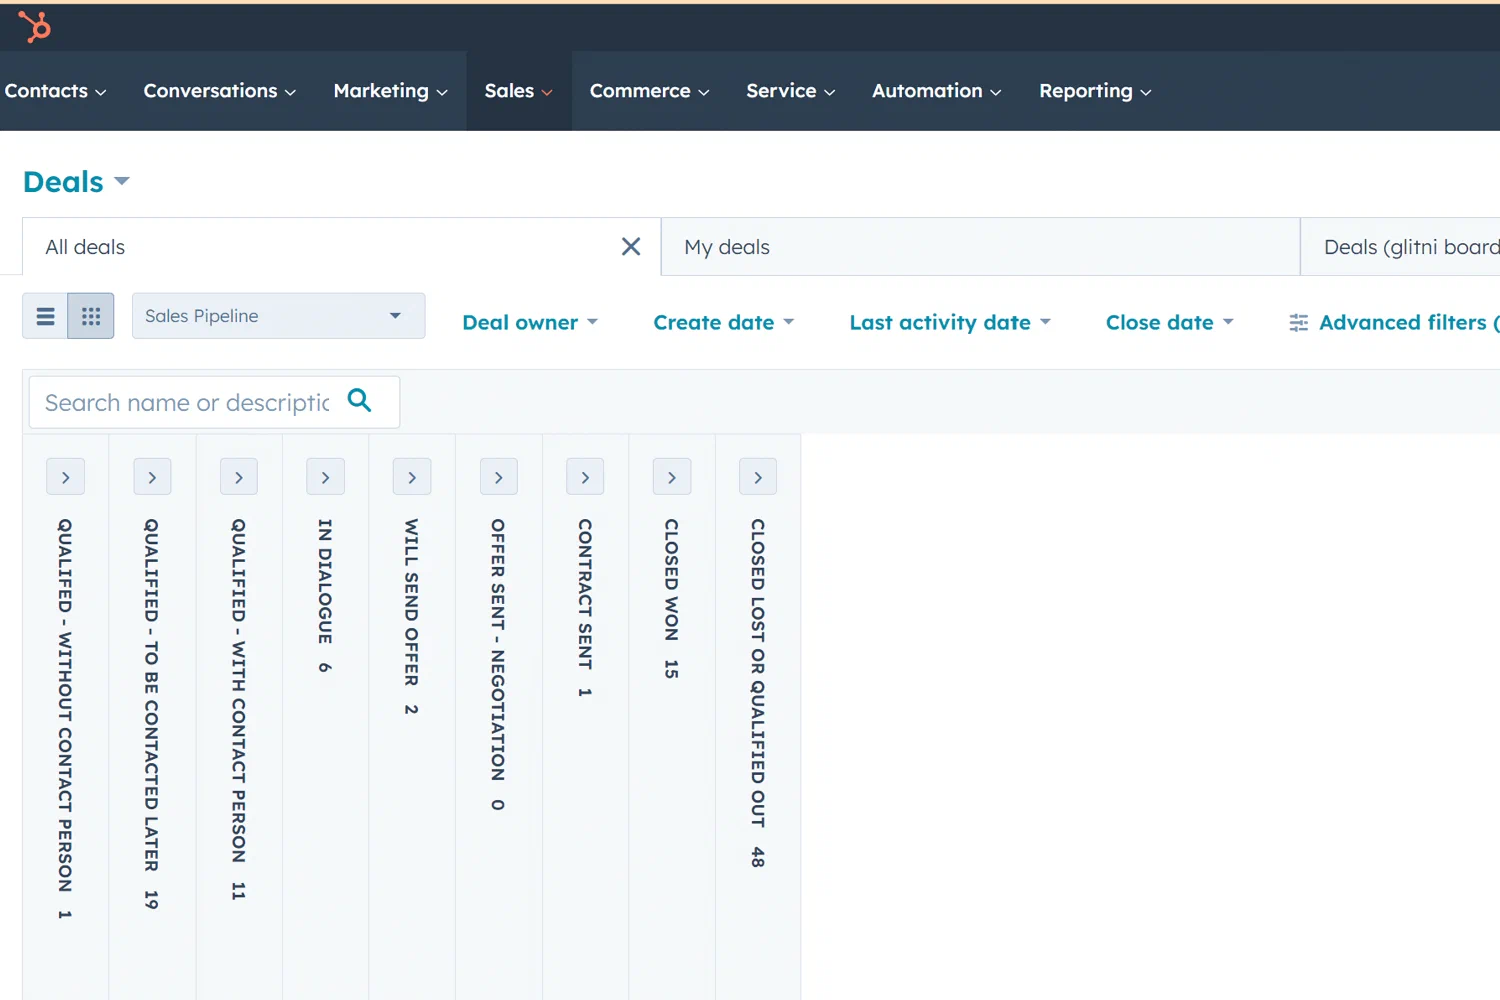Image resolution: width=1500 pixels, height=1000 pixels.
Task: Switch to list view layout
Action: tap(45, 315)
